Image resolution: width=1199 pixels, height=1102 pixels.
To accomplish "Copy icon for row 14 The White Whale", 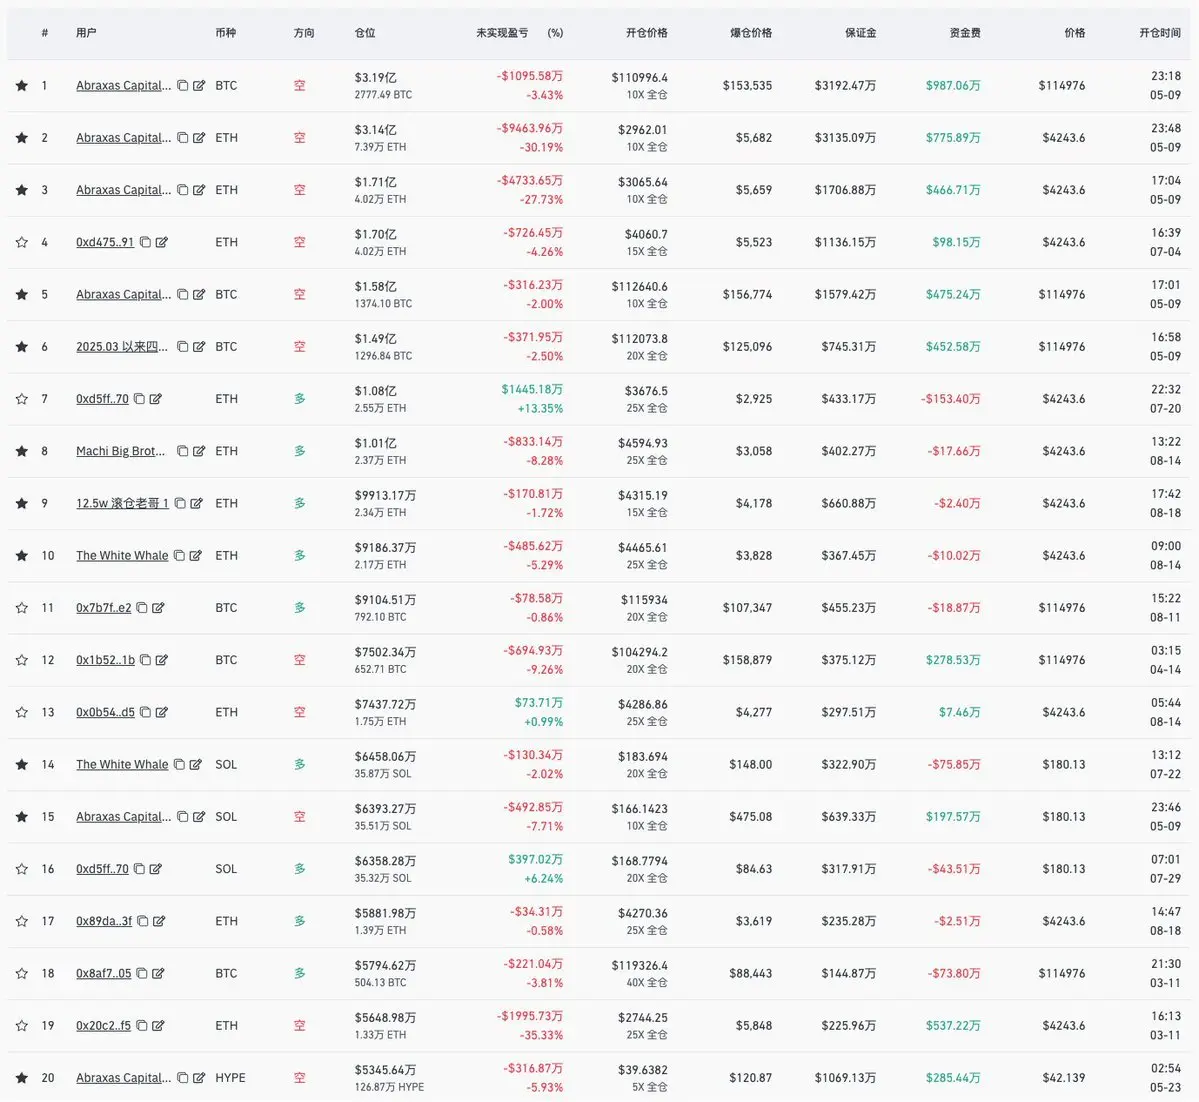I will (179, 765).
